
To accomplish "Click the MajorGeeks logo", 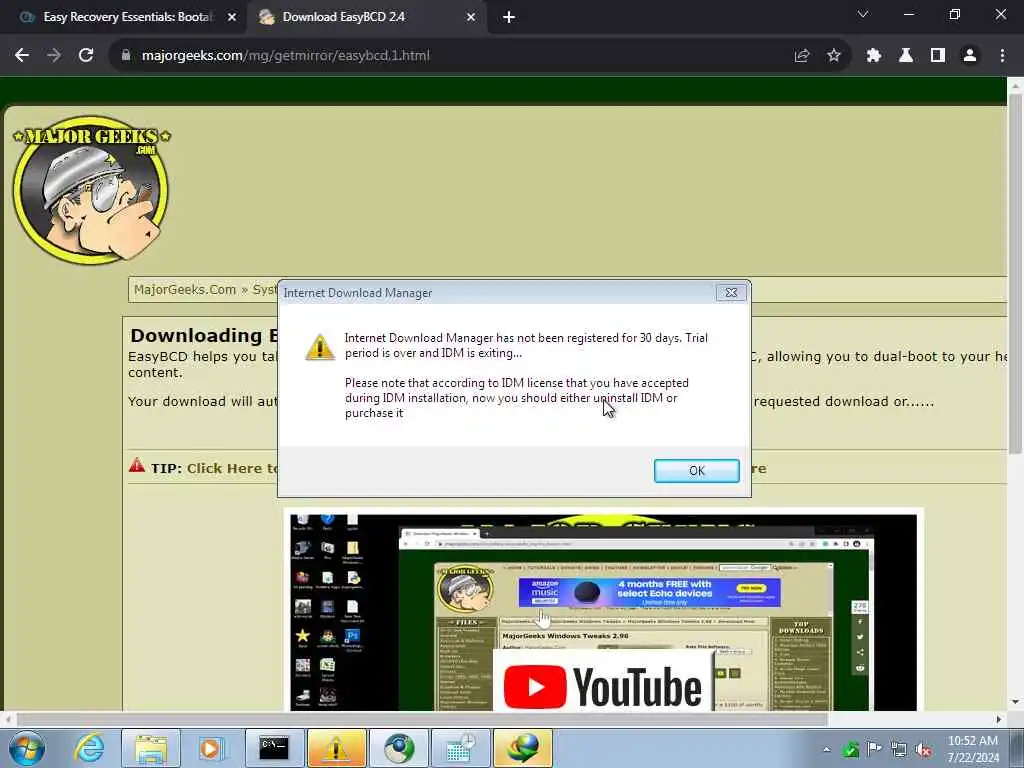I will point(91,189).
